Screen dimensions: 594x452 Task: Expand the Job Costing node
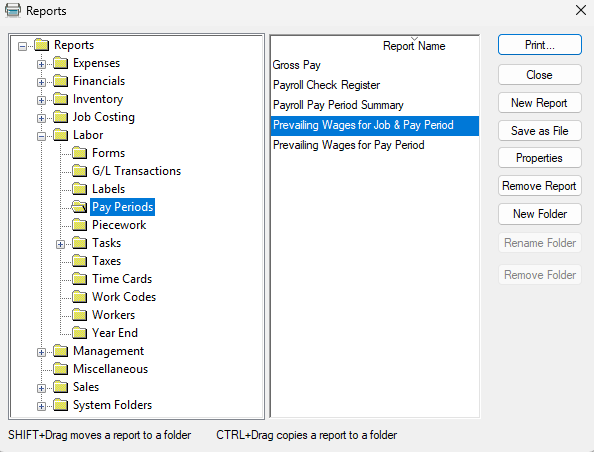41,118
